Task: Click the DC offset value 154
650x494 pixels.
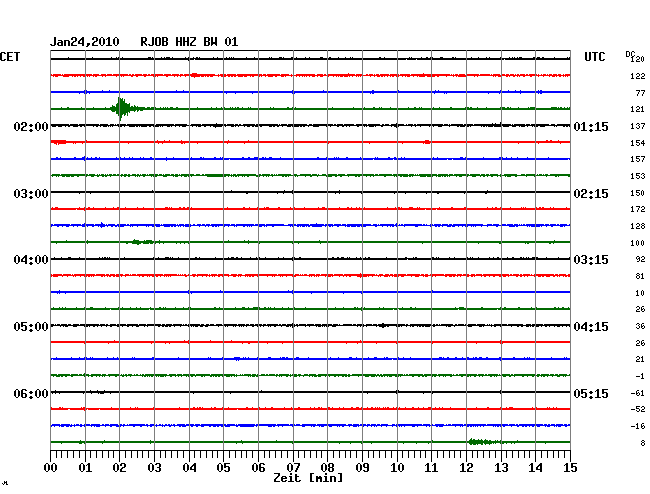Action: [638, 143]
